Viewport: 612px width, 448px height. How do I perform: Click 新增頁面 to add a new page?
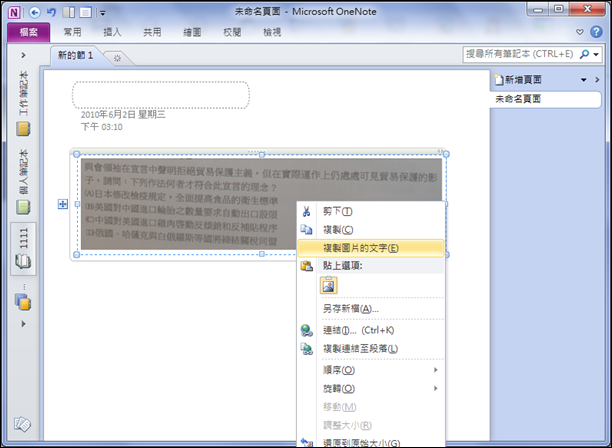click(518, 80)
